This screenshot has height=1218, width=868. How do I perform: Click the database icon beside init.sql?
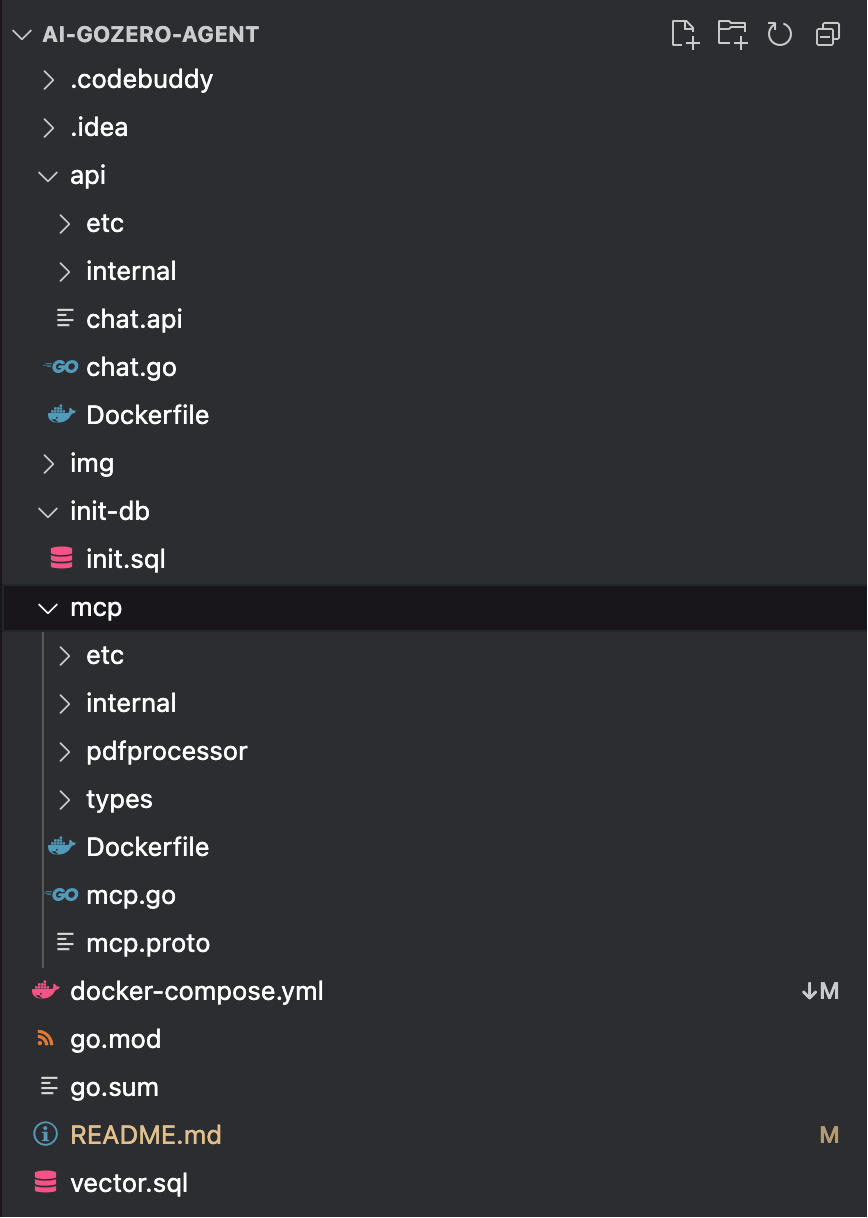[62, 559]
